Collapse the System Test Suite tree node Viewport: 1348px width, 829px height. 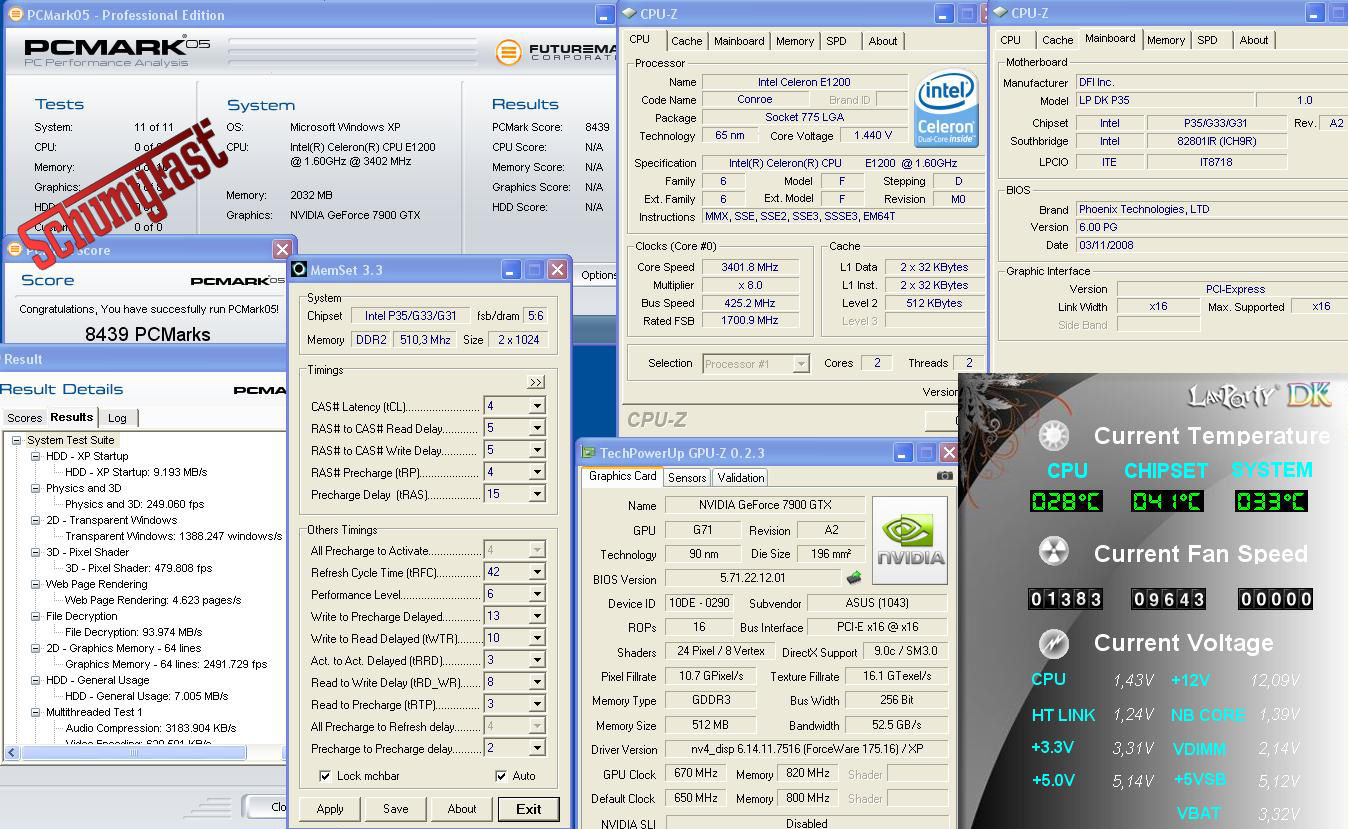pyautogui.click(x=16, y=440)
